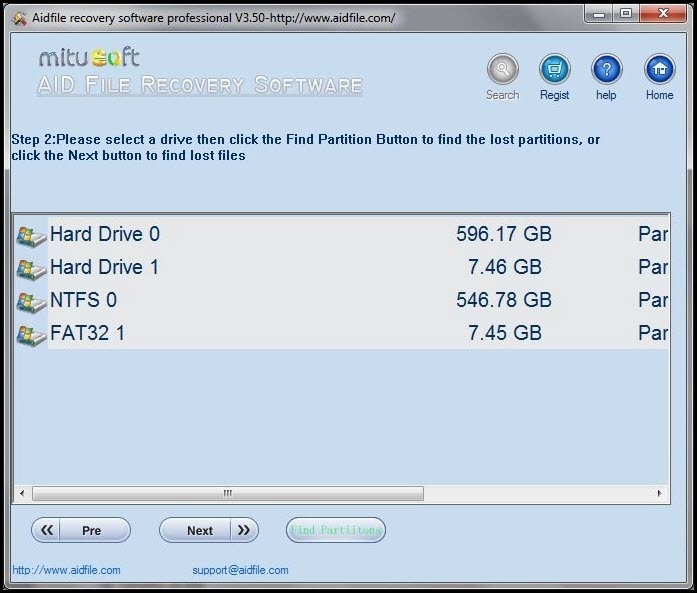Click the drive icon beside FAT32 1
This screenshot has width=697, height=593.
31,335
